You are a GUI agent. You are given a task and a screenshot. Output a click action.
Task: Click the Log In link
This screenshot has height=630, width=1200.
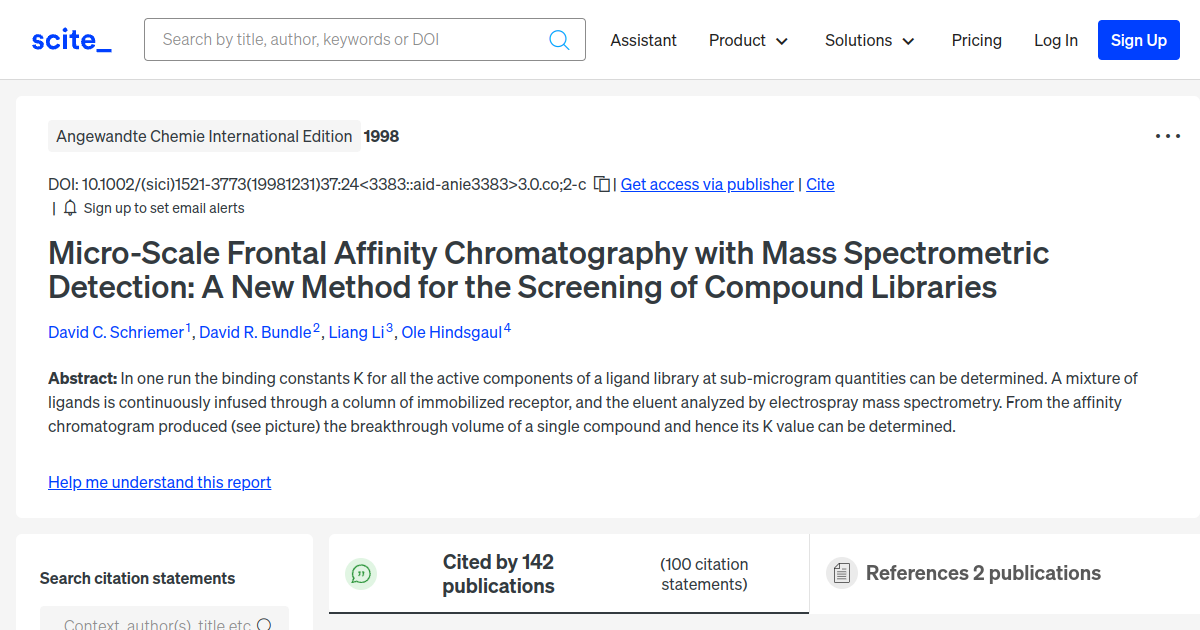(1055, 41)
